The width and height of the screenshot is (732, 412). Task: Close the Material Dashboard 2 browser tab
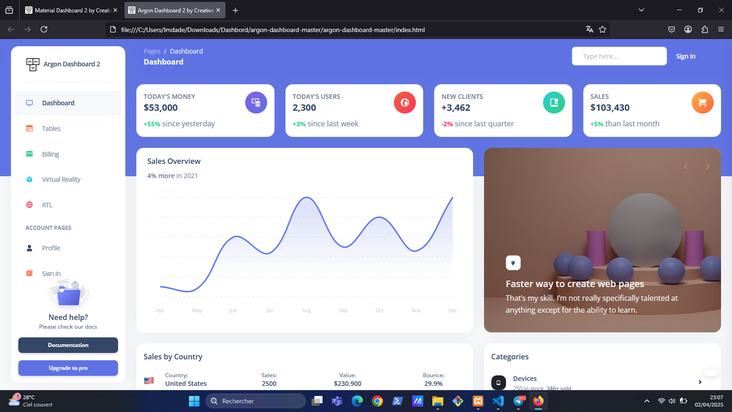pyautogui.click(x=115, y=10)
